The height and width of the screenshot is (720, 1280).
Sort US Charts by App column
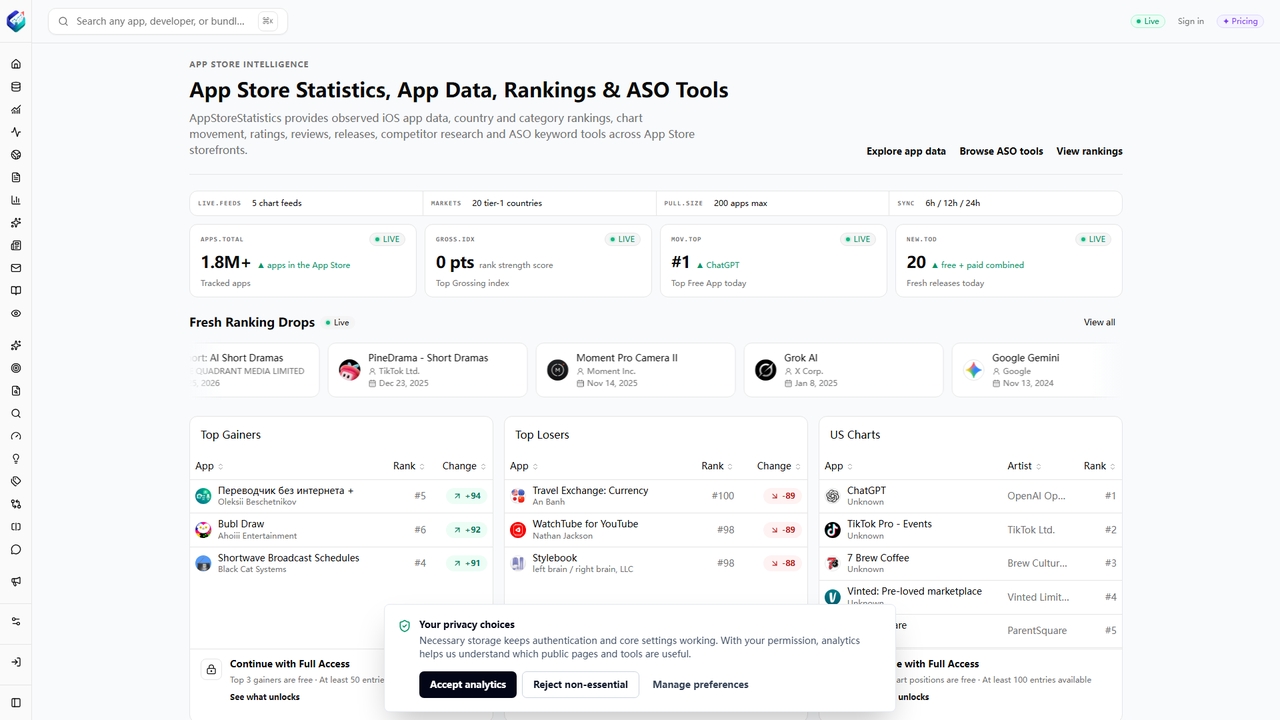(x=838, y=466)
